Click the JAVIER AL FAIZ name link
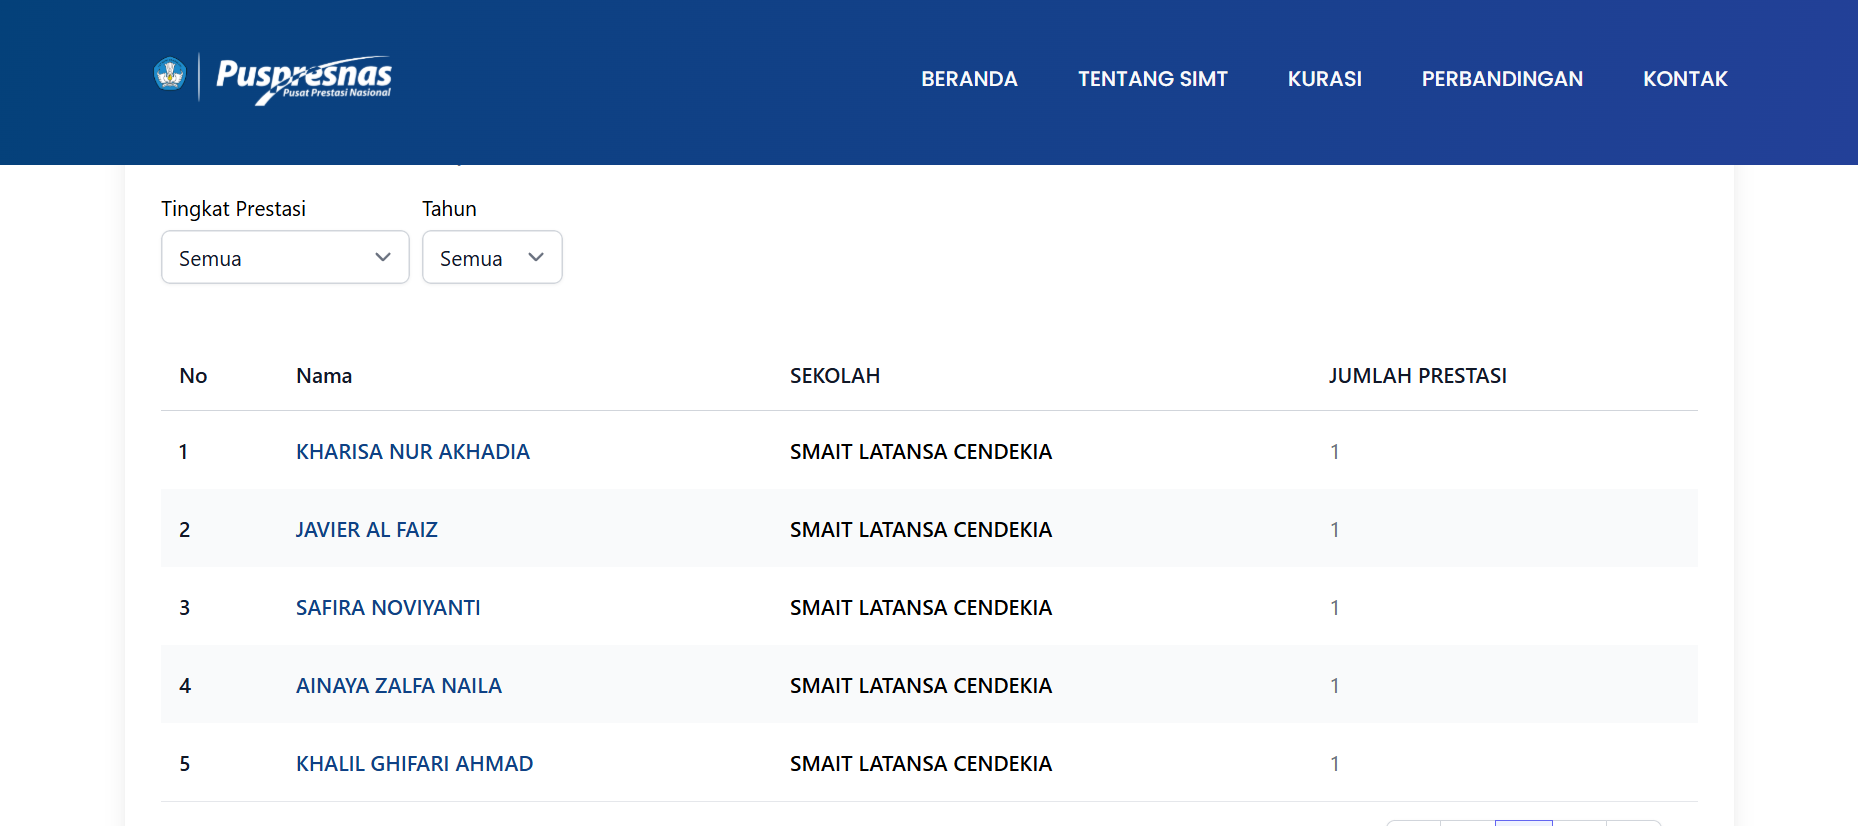 click(366, 530)
